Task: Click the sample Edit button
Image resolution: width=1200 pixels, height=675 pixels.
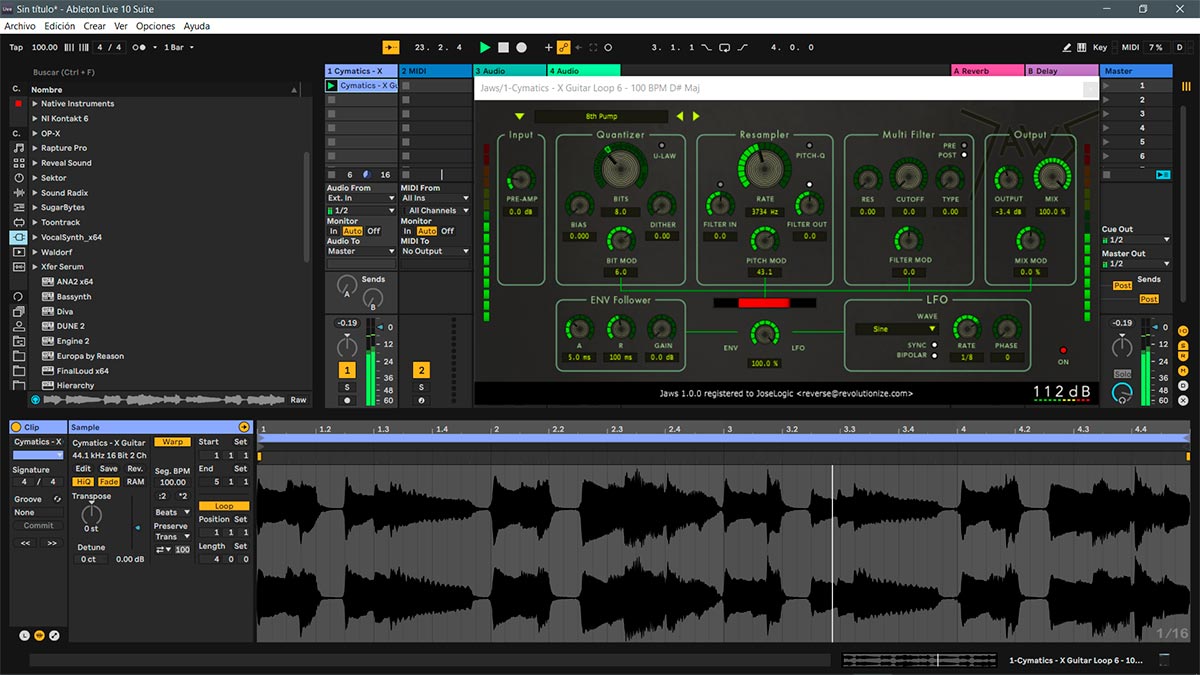Action: (x=83, y=469)
